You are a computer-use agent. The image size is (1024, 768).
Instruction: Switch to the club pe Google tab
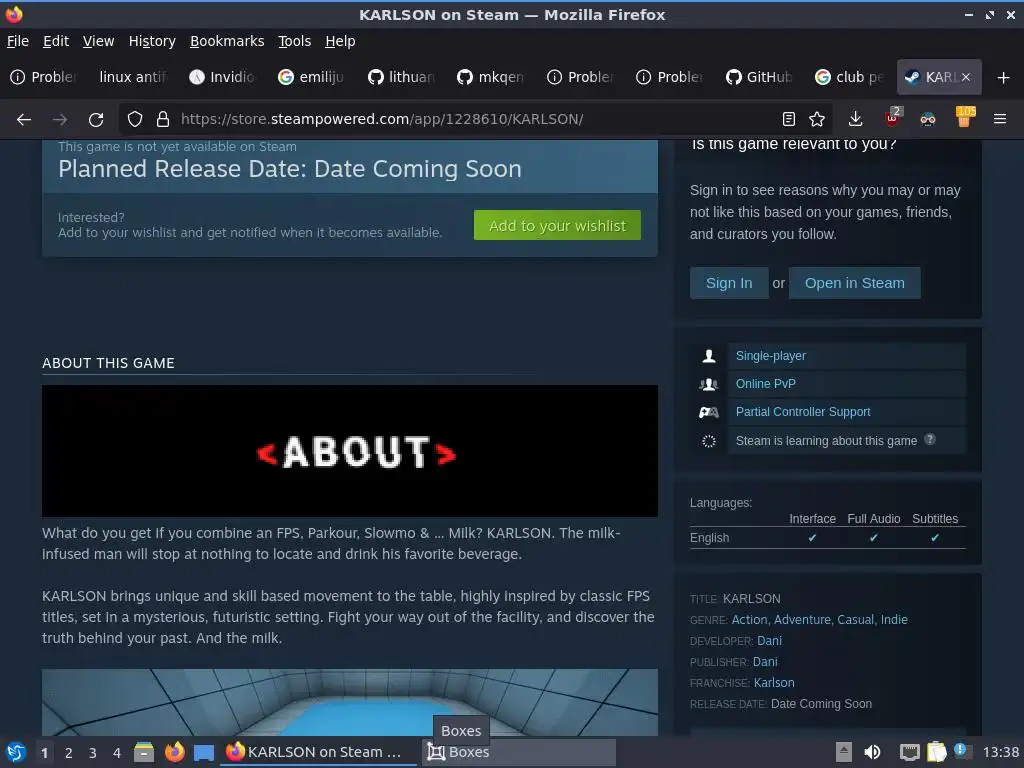click(x=849, y=77)
